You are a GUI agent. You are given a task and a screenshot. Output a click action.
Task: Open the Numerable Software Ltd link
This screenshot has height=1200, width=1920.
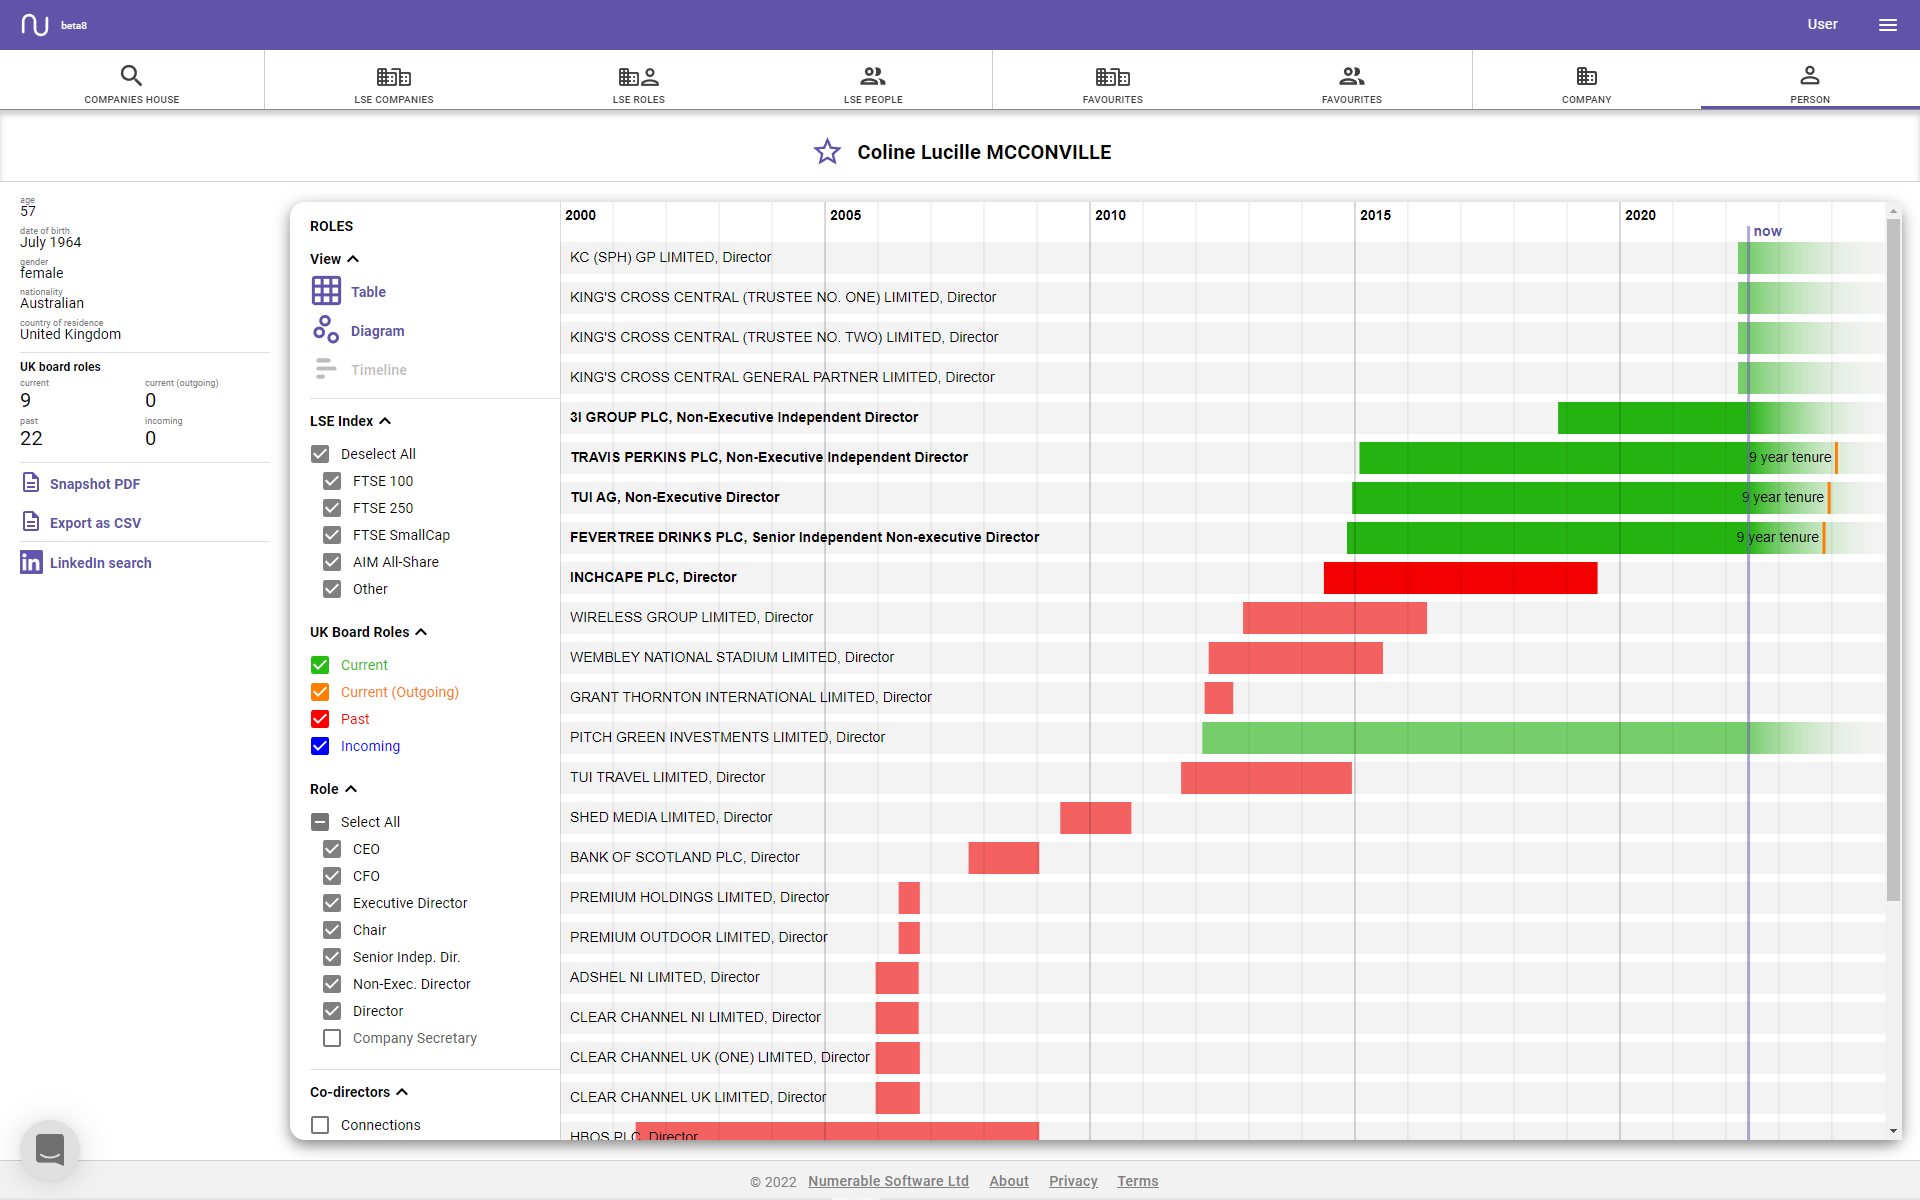coord(888,1181)
